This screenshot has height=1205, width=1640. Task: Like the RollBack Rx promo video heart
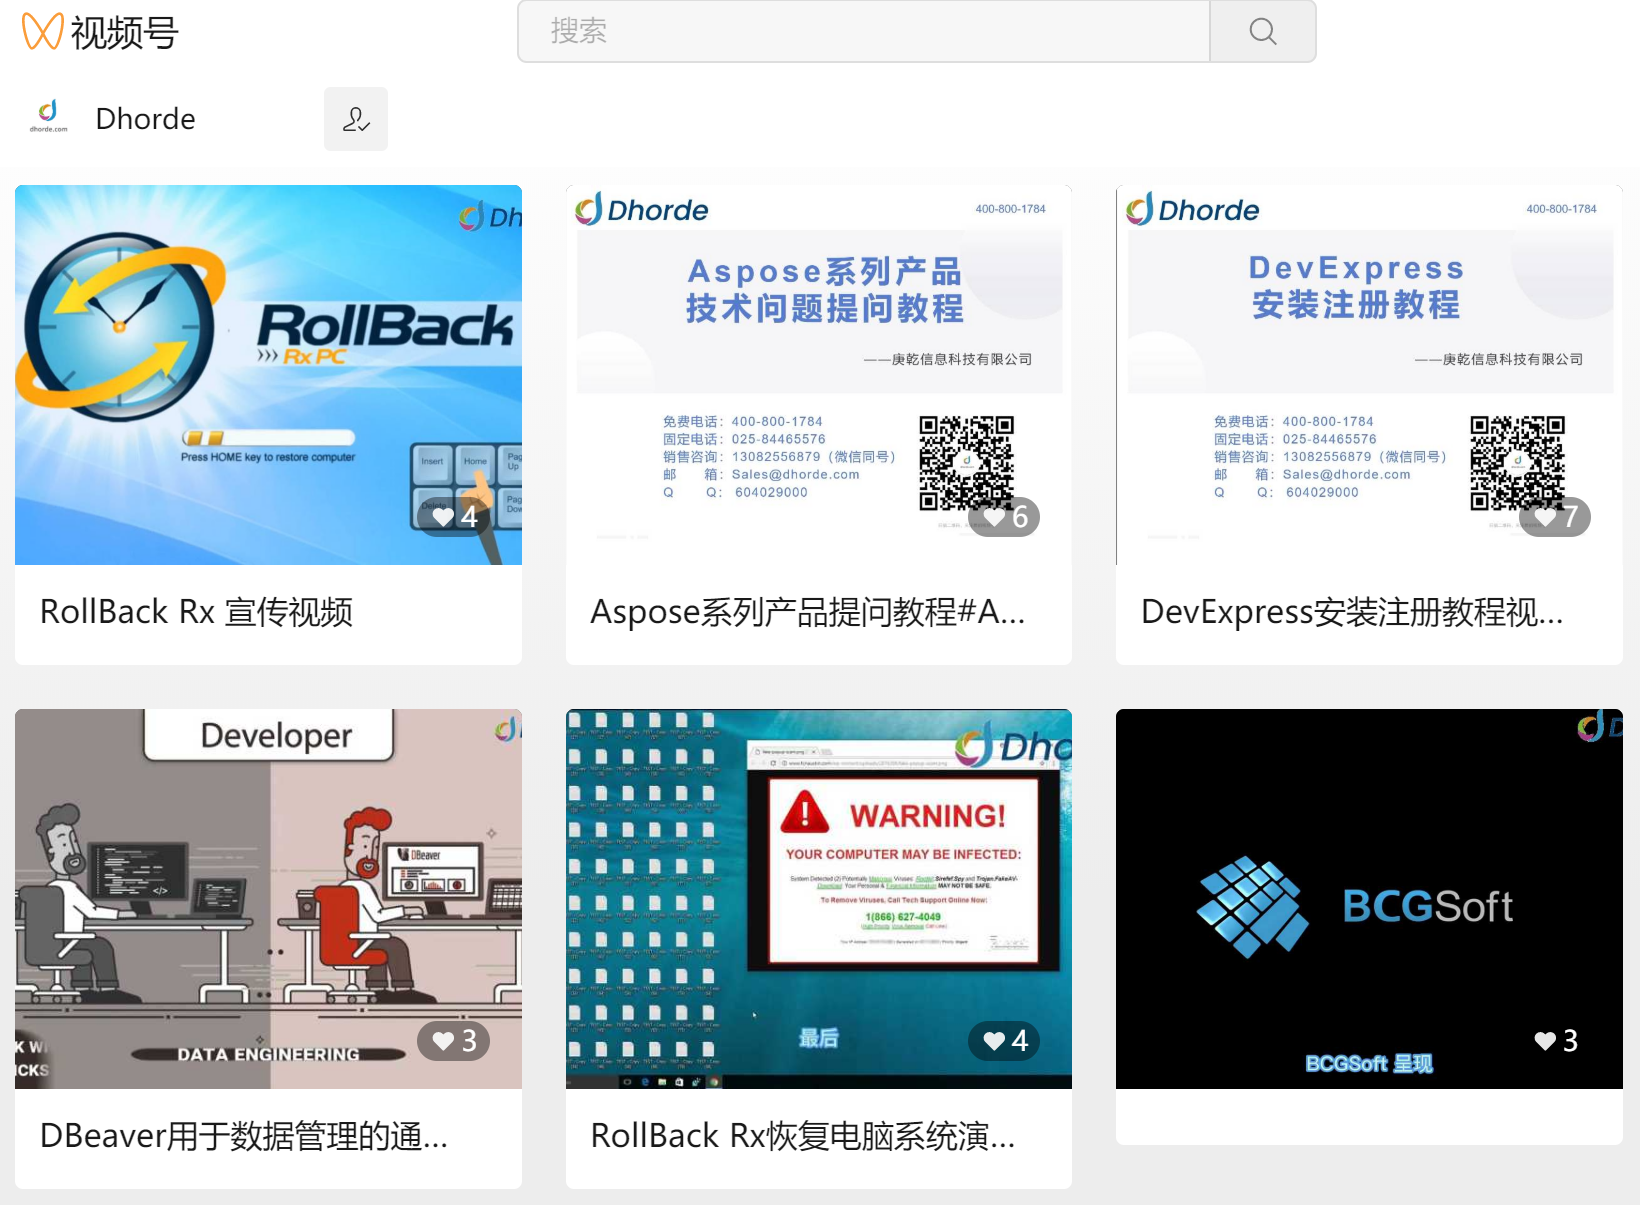coord(444,517)
